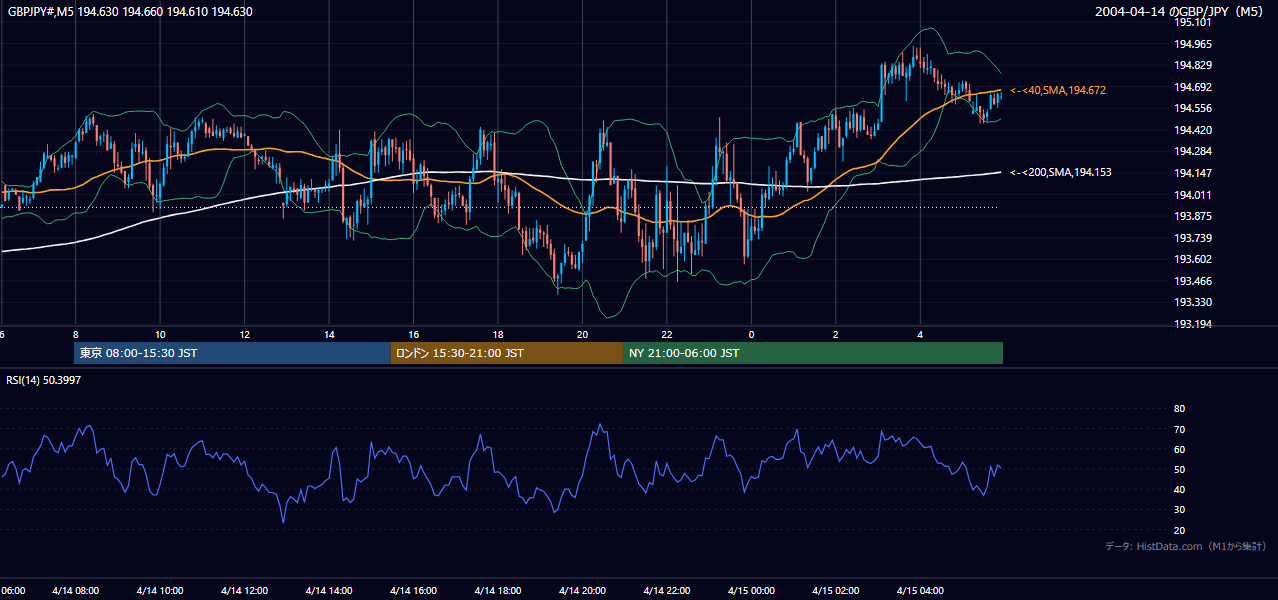Click price level 193.739 on the axis
The height and width of the screenshot is (600, 1278).
pyautogui.click(x=1192, y=238)
